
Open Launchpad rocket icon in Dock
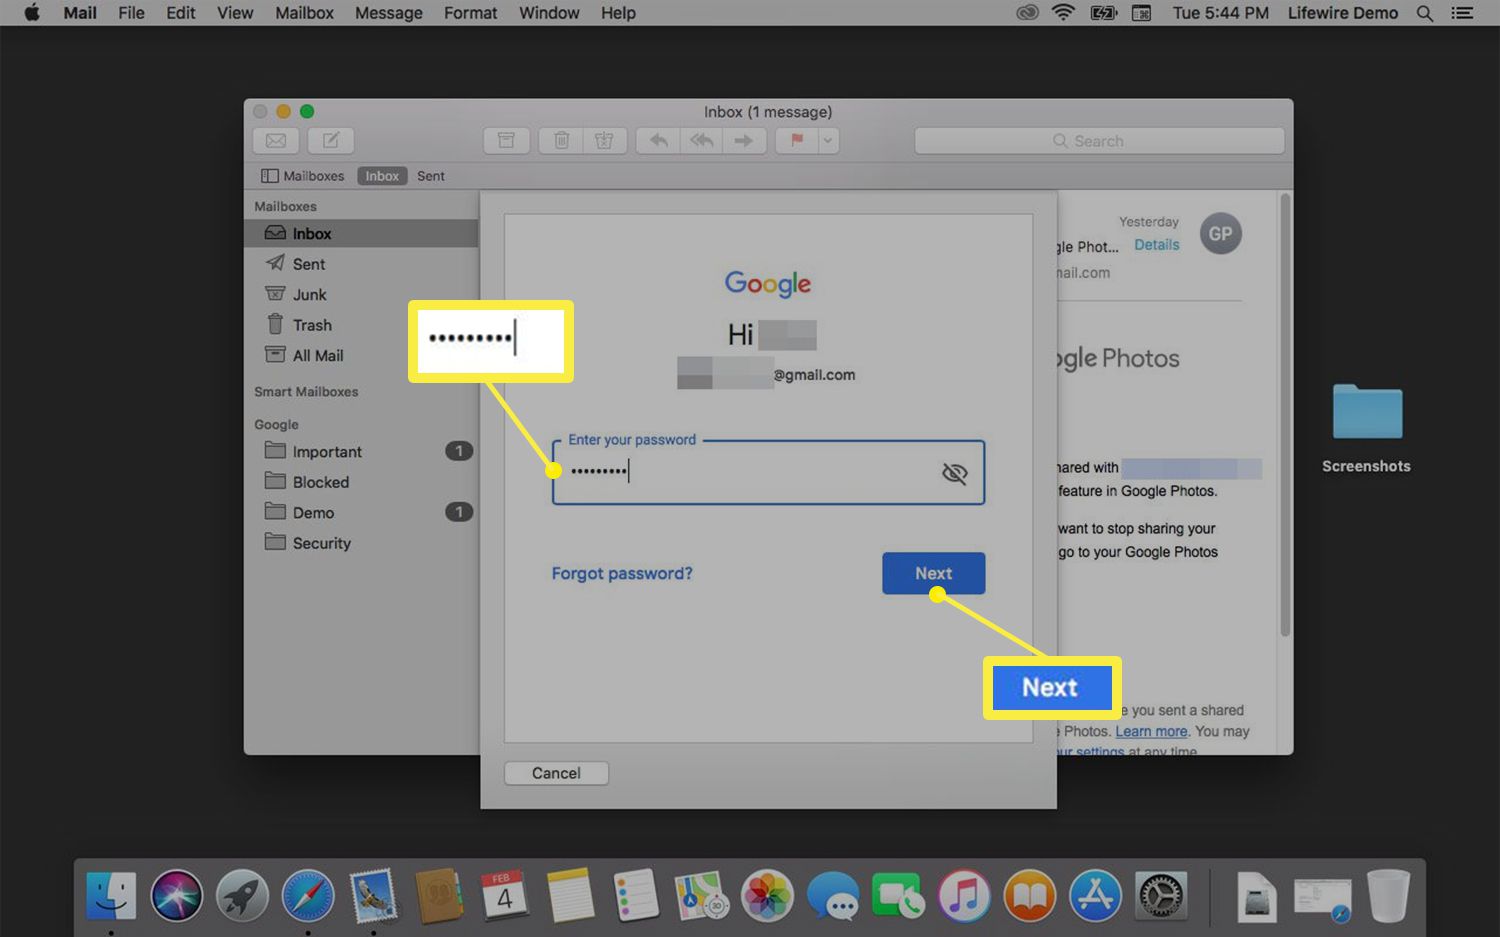[242, 895]
